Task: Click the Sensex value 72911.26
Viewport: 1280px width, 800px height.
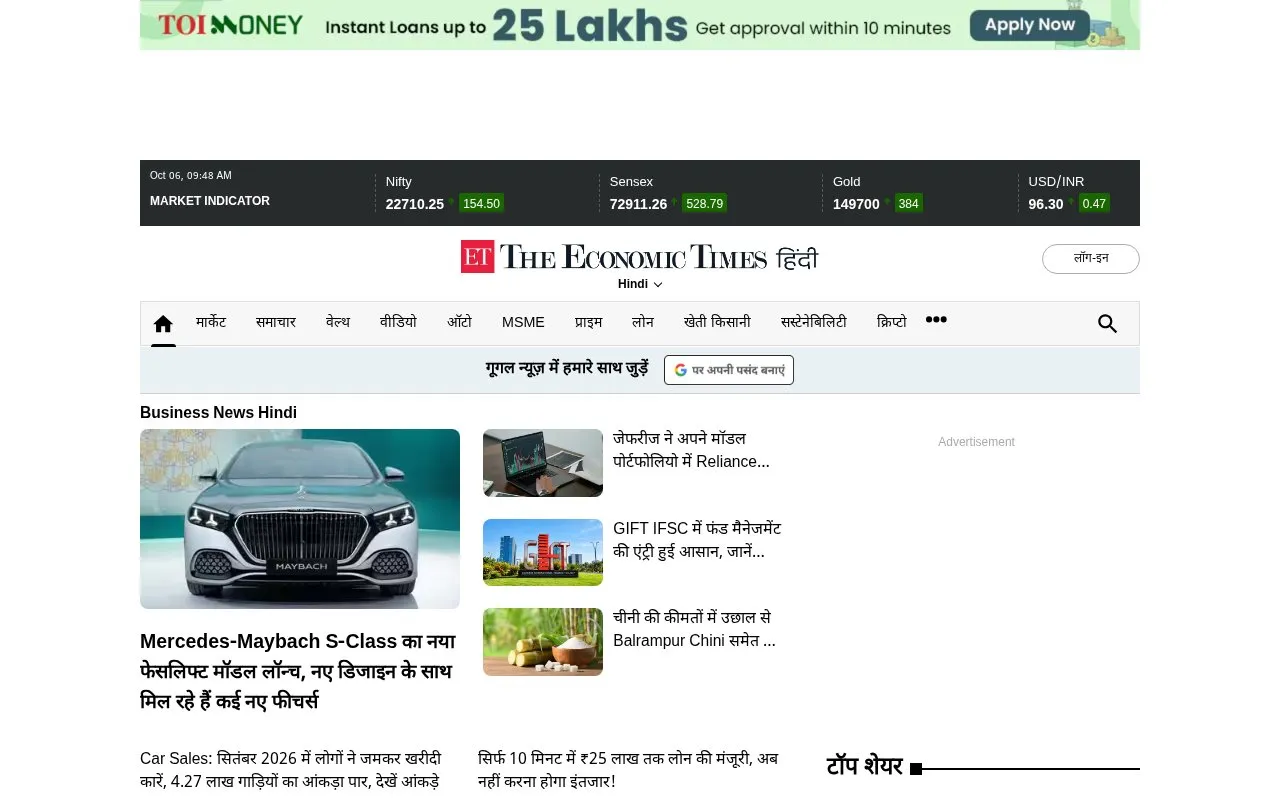Action: click(x=638, y=204)
